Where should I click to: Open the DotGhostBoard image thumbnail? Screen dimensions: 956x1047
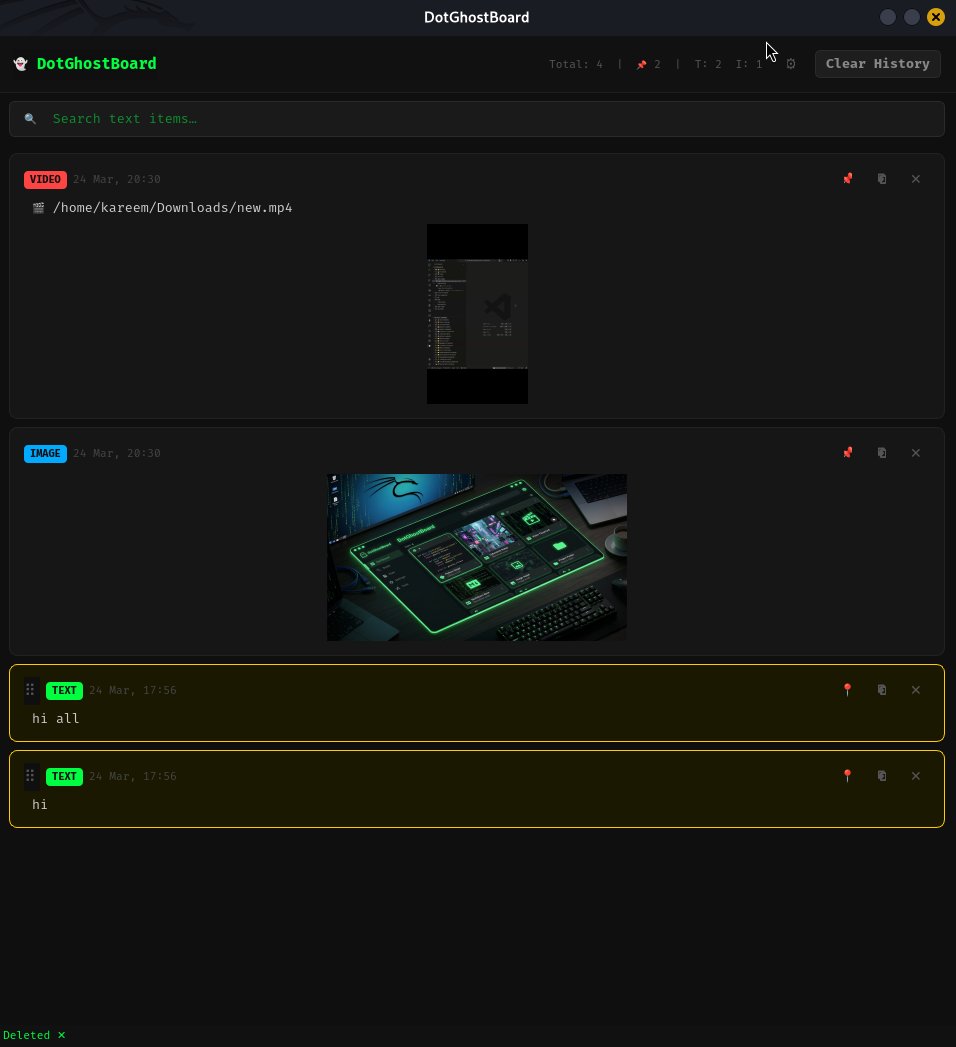click(x=477, y=558)
